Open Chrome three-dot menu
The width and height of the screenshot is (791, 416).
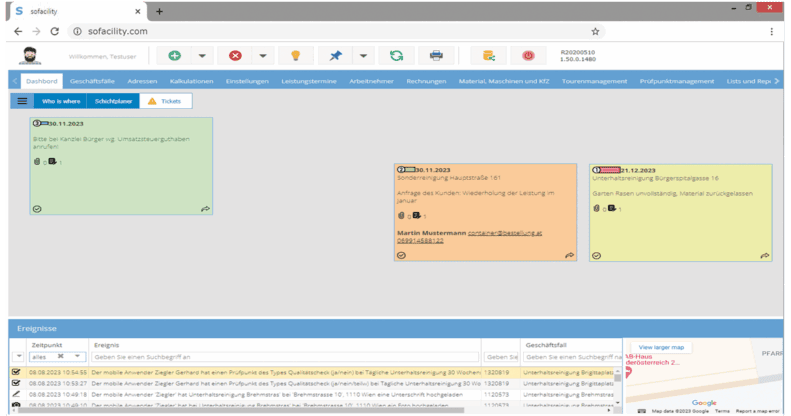[x=771, y=31]
